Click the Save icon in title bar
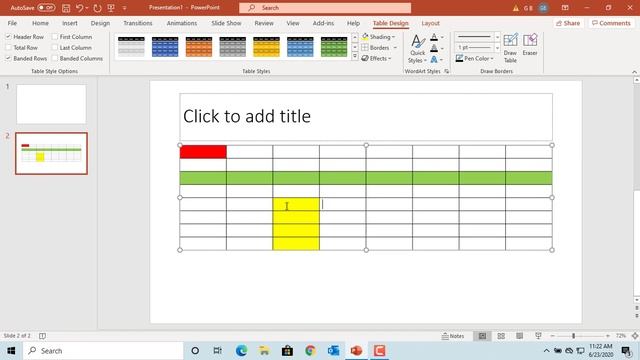640x360 pixels. 66,8
